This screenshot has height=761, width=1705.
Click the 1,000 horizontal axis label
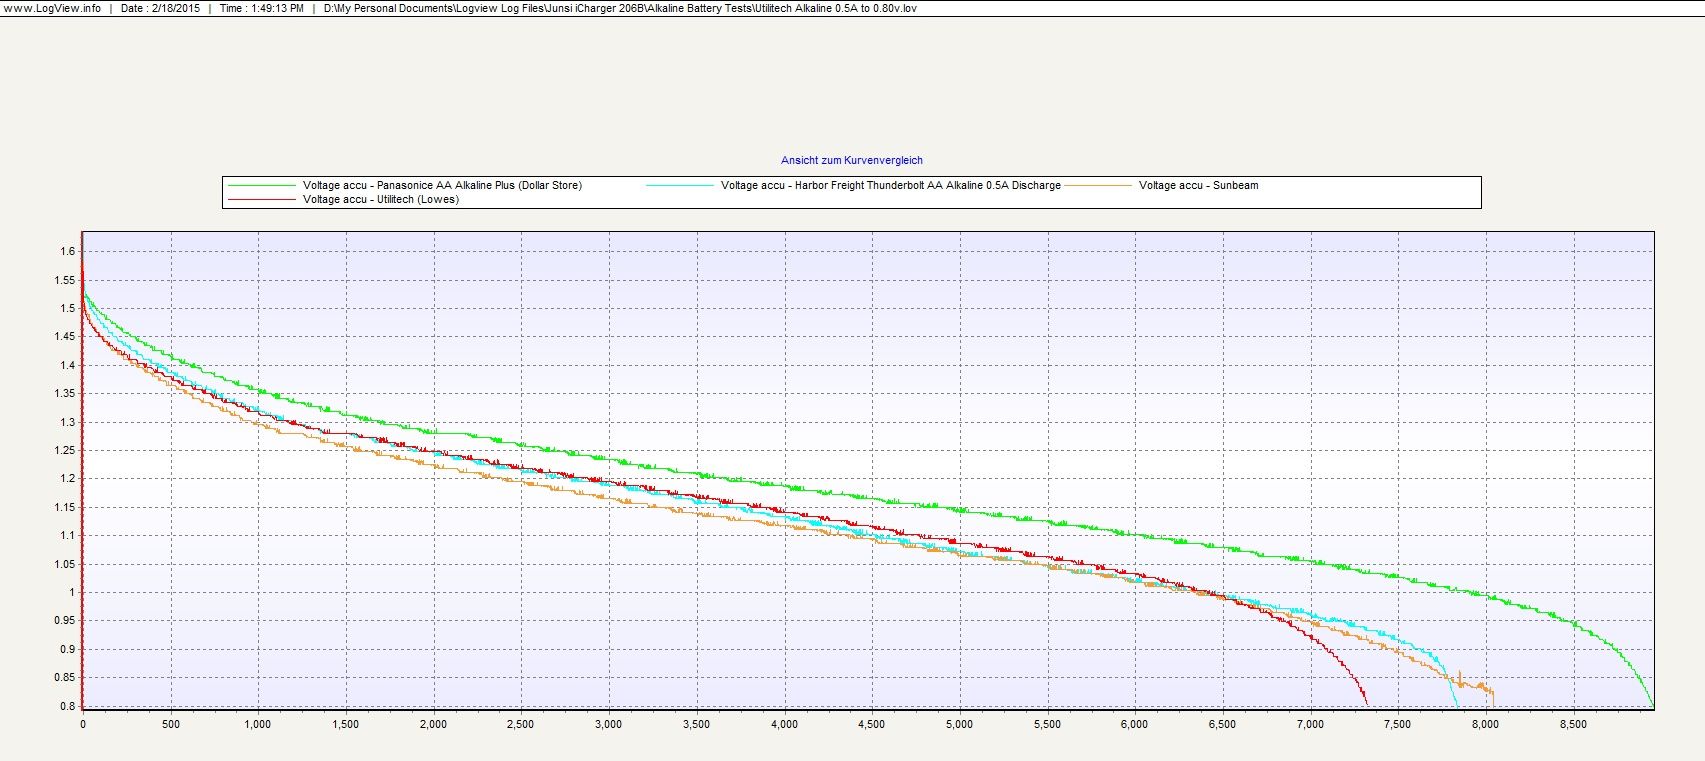click(258, 724)
